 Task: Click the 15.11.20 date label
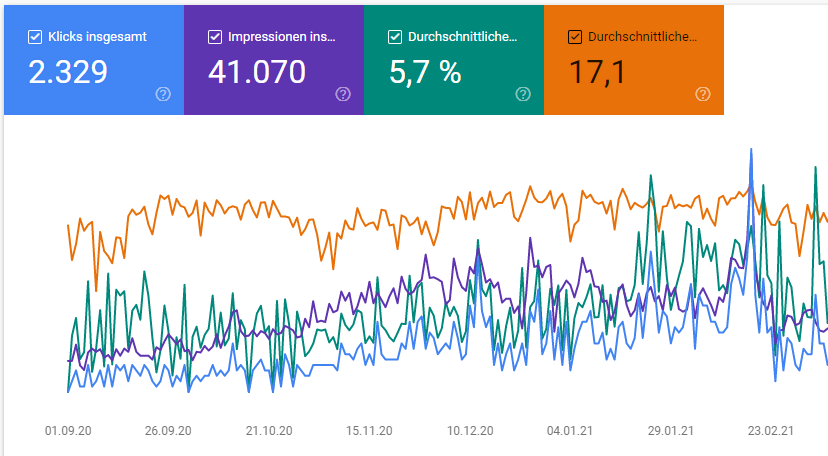pos(369,430)
